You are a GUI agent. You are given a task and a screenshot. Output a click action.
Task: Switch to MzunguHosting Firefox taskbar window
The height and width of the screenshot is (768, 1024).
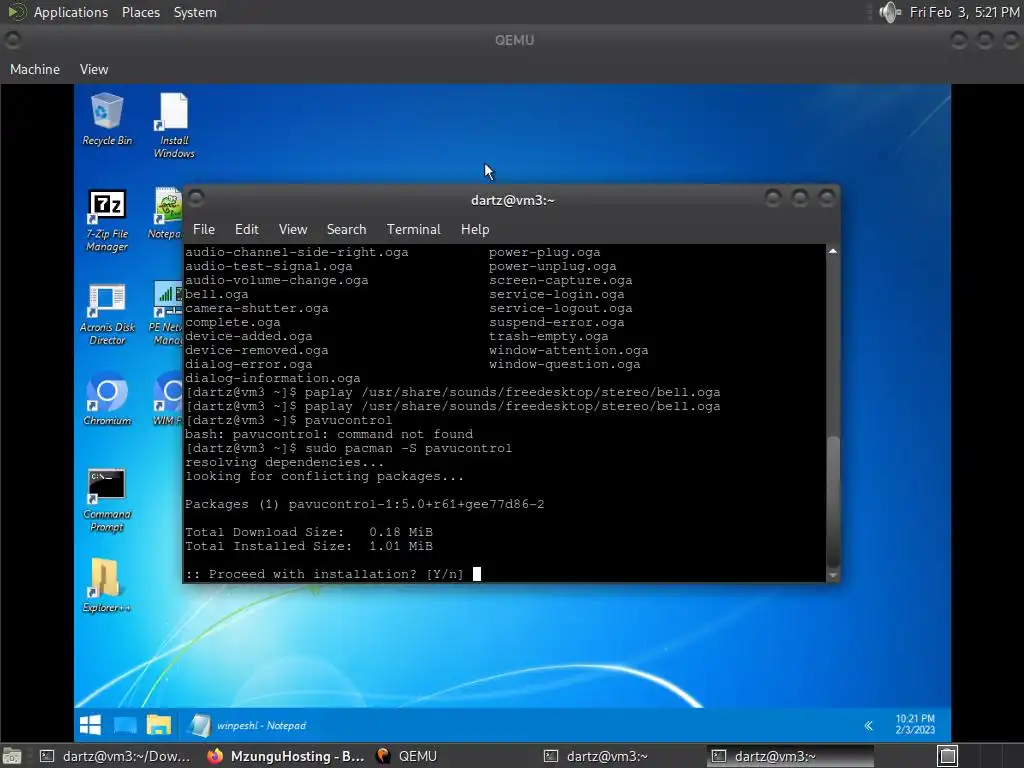click(286, 756)
